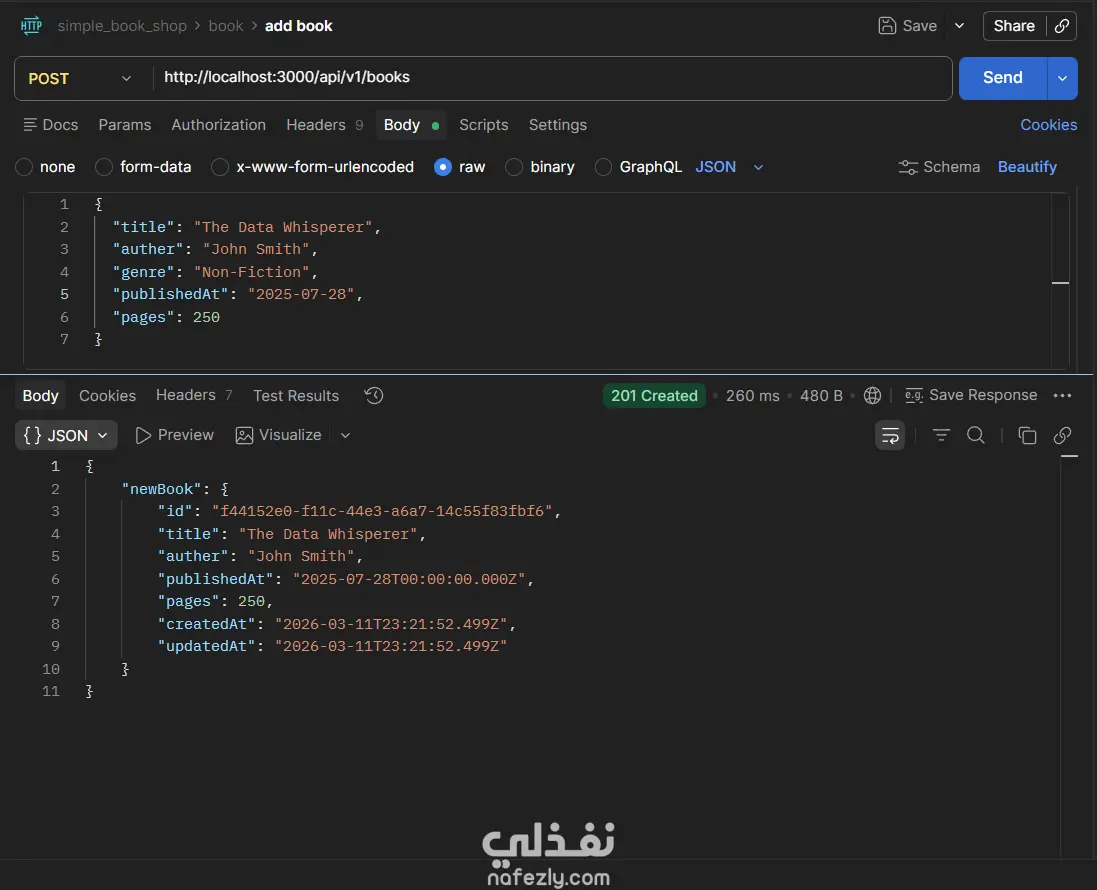Screen dimensions: 1097x890
Task: Open the raw body JSON language dropdown
Action: point(730,167)
